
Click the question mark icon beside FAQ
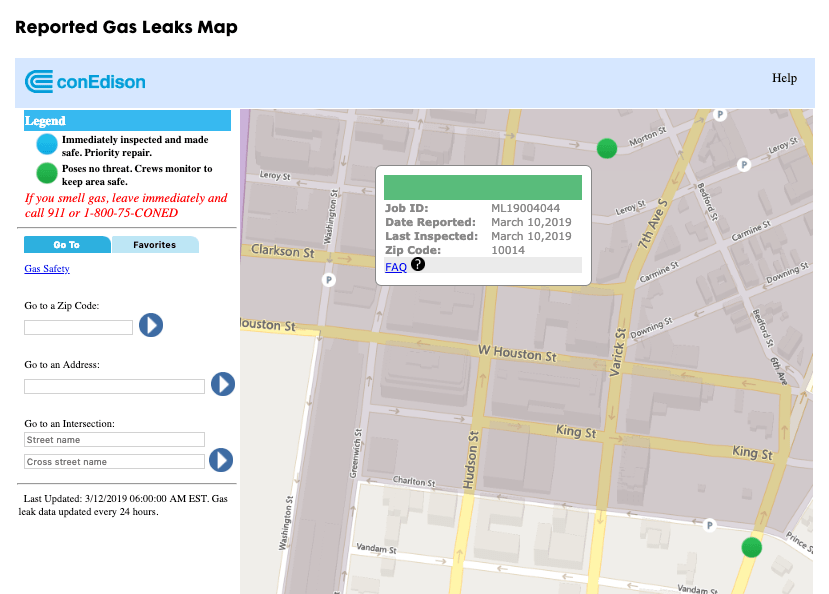pos(418,264)
